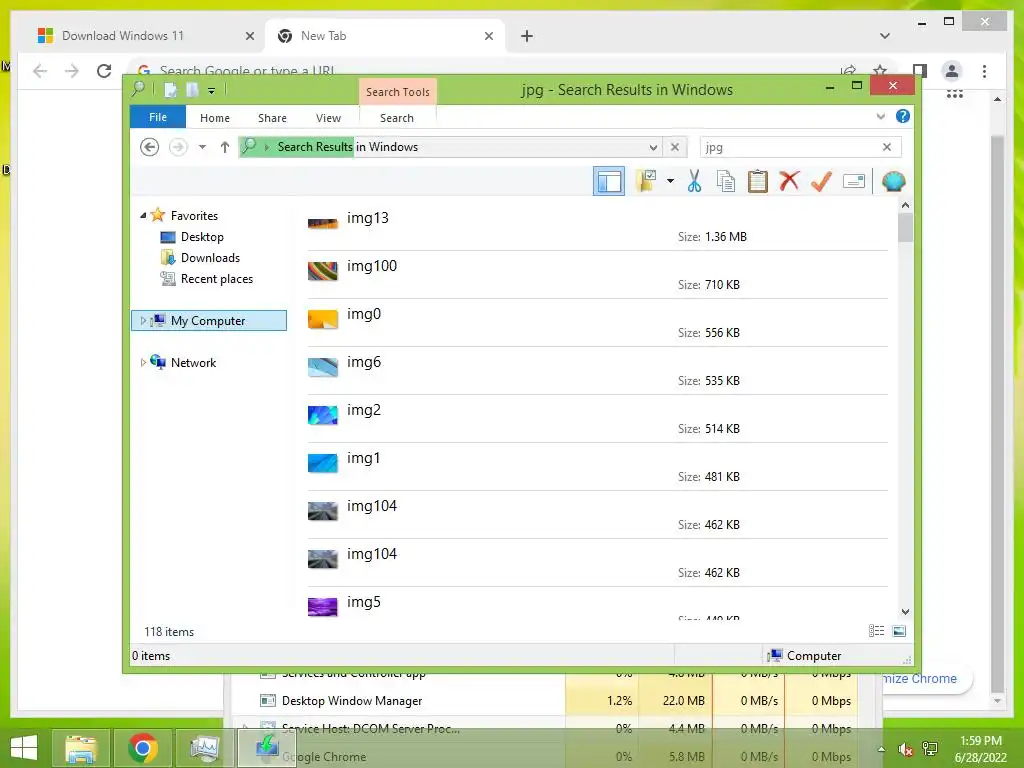1024x768 pixels.
Task: Open the Search ribbon tab
Action: (x=397, y=118)
